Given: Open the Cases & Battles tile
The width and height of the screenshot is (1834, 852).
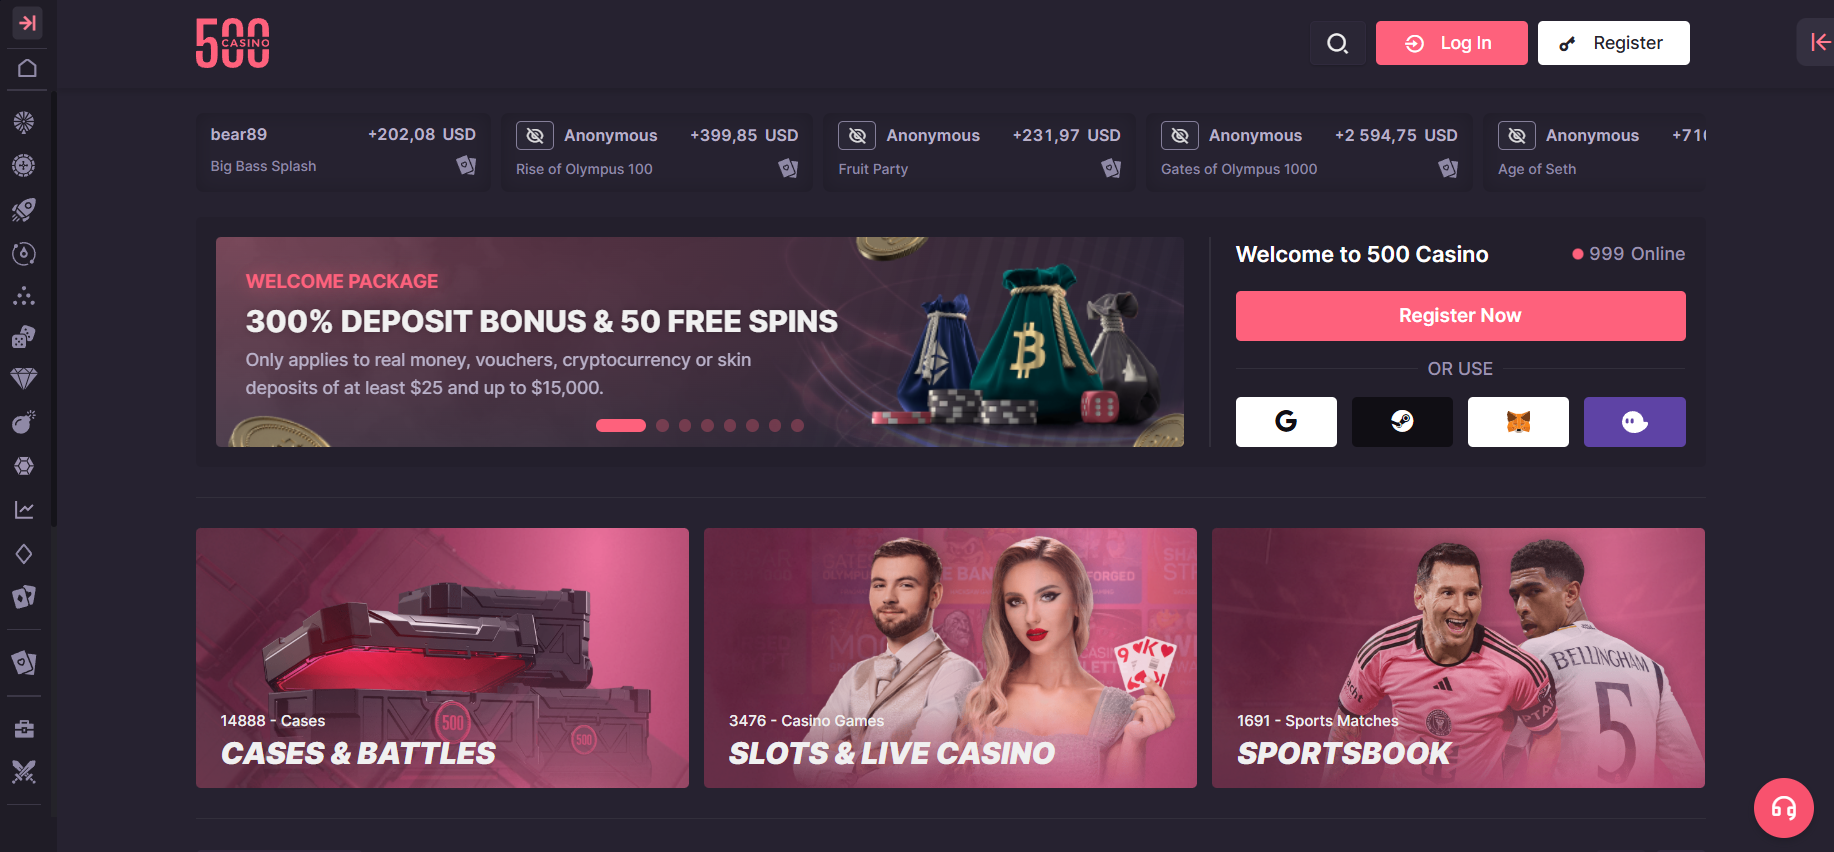Looking at the screenshot, I should [442, 658].
